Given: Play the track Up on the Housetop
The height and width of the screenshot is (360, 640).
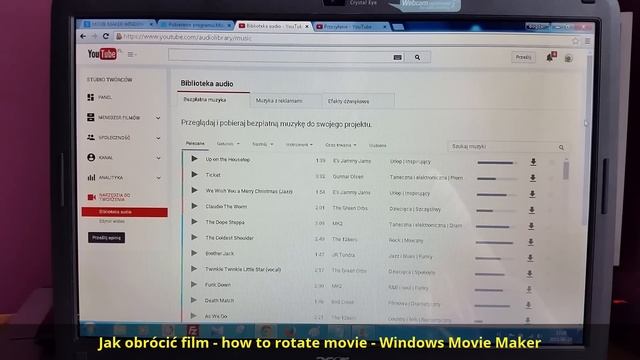Looking at the screenshot, I should (x=194, y=159).
